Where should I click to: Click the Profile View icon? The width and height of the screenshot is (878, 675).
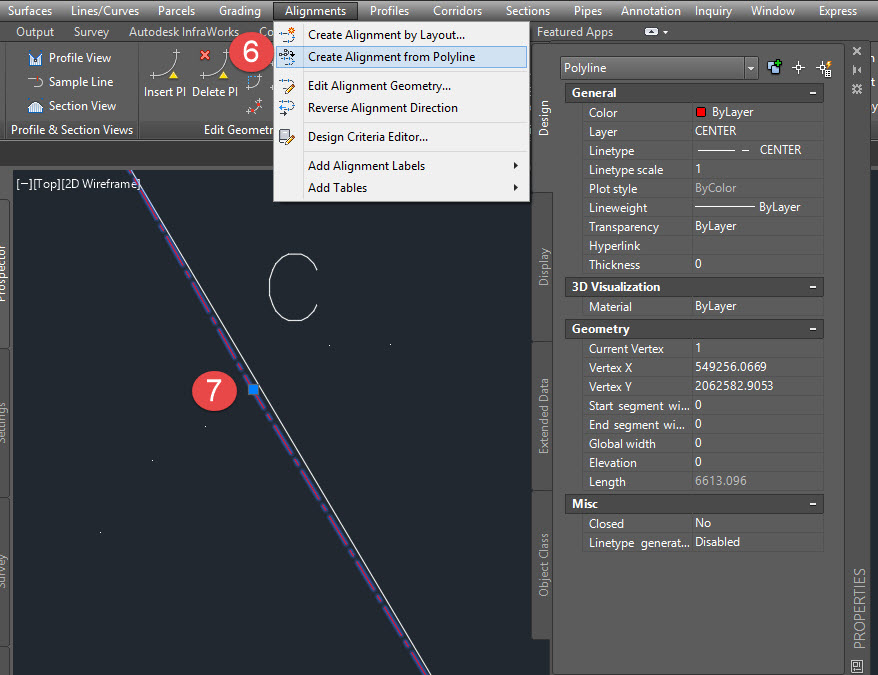tap(35, 58)
